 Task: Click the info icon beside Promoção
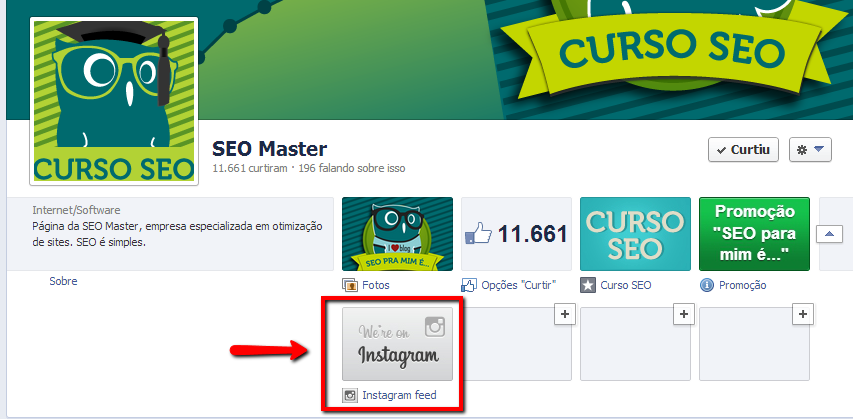click(x=707, y=285)
